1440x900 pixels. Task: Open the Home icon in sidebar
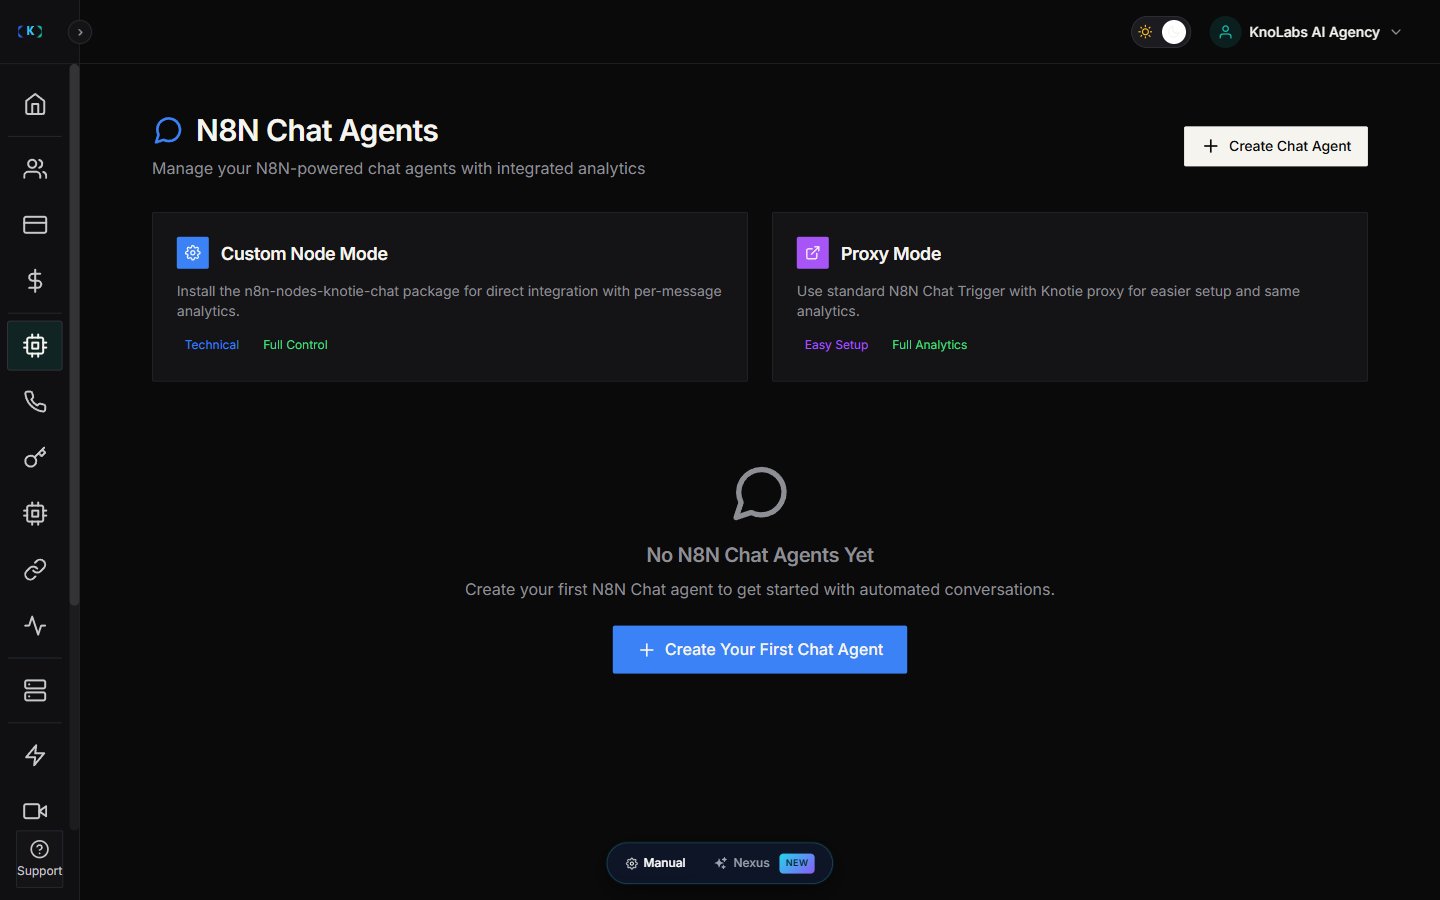click(x=35, y=104)
